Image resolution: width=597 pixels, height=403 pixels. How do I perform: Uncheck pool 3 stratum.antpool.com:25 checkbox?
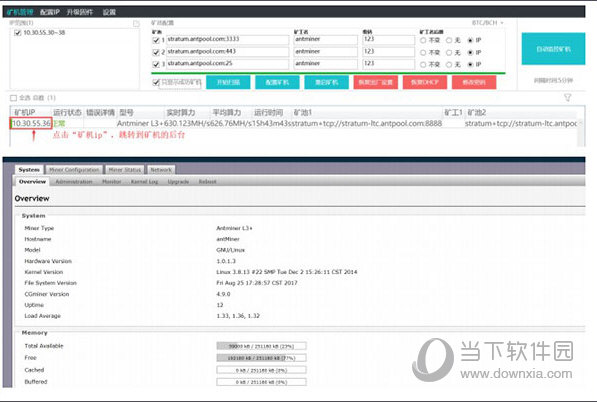pyautogui.click(x=156, y=64)
